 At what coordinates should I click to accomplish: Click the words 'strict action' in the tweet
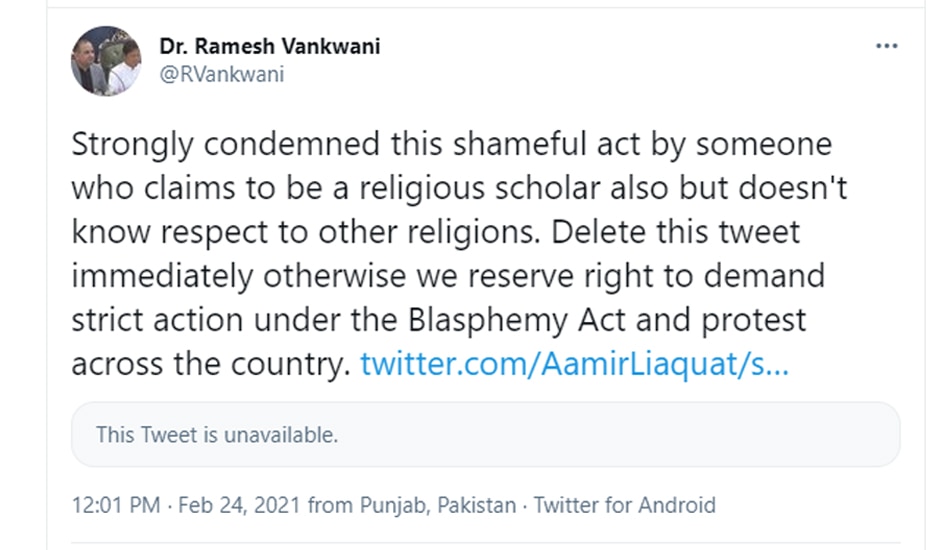[163, 320]
